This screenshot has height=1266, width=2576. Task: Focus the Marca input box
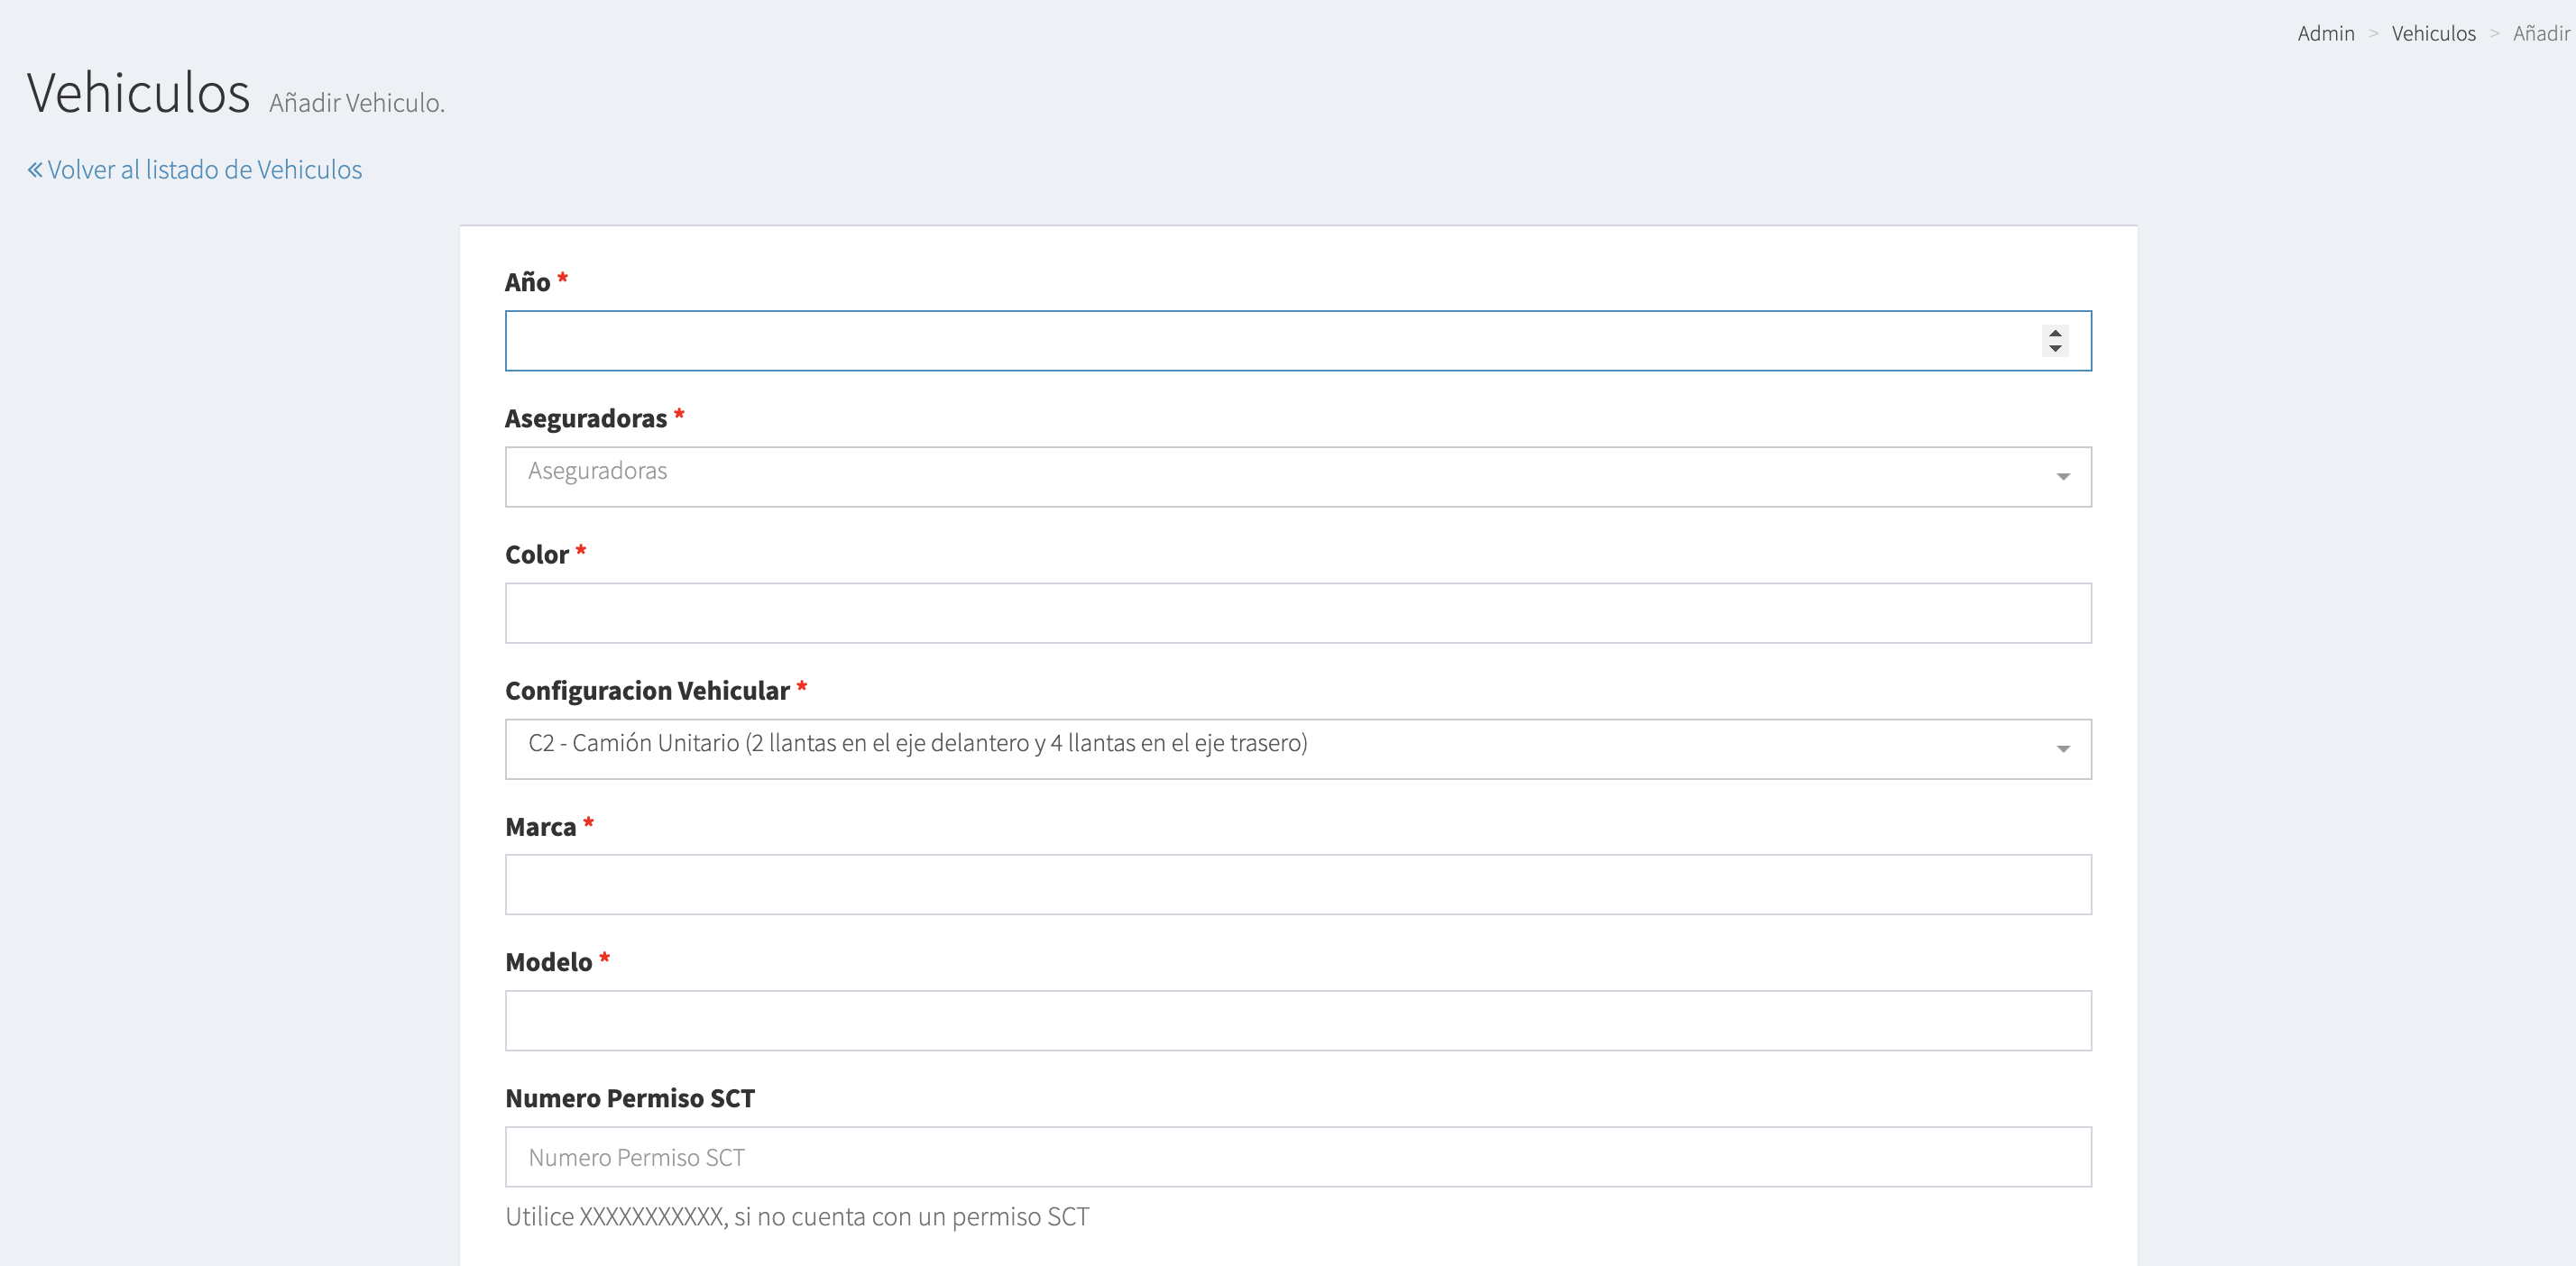point(1297,884)
